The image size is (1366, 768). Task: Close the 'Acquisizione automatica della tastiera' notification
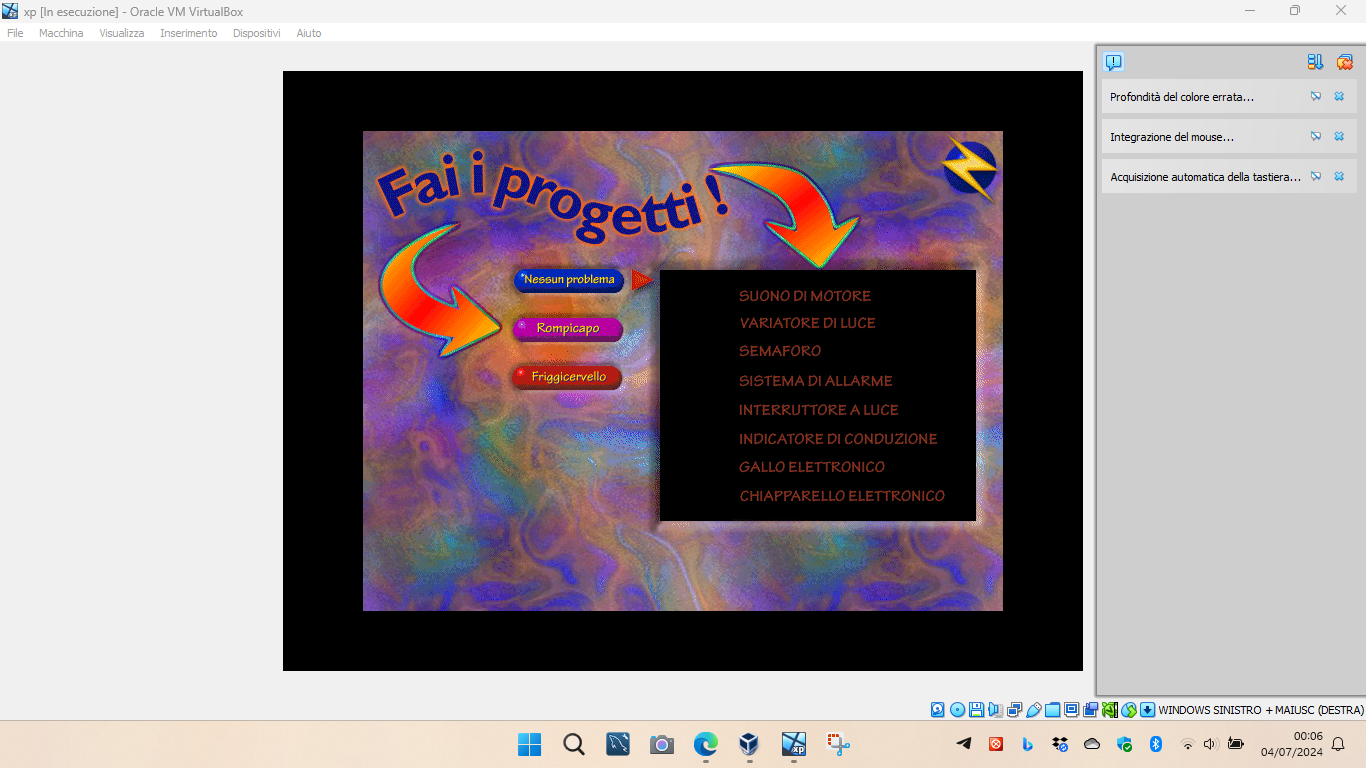point(1339,176)
